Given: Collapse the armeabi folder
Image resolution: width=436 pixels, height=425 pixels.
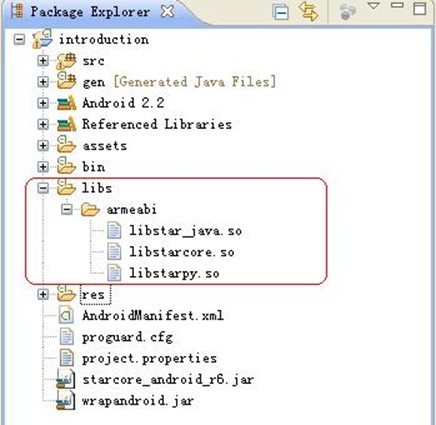Looking at the screenshot, I should tap(67, 210).
